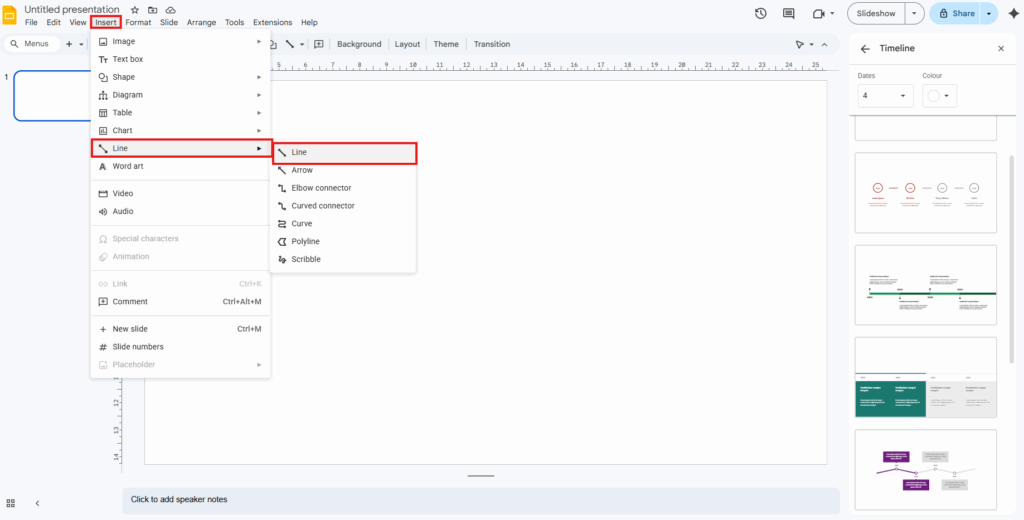Open the comments history icon

789,13
